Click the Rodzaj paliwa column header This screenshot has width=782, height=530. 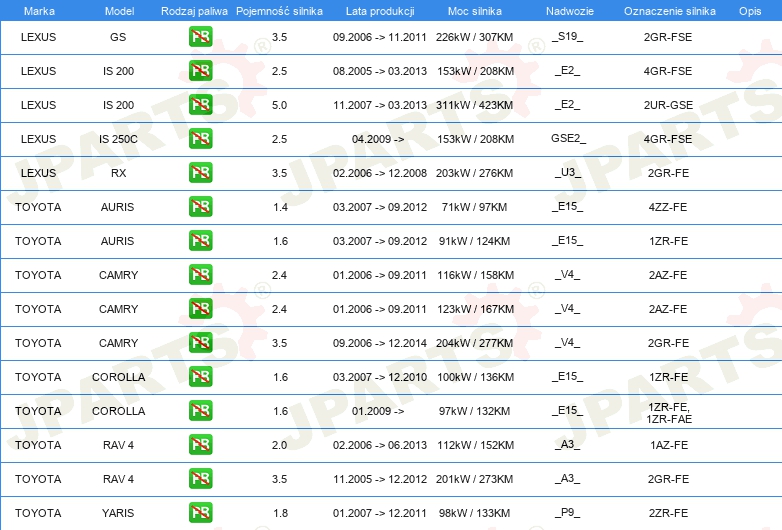point(194,11)
